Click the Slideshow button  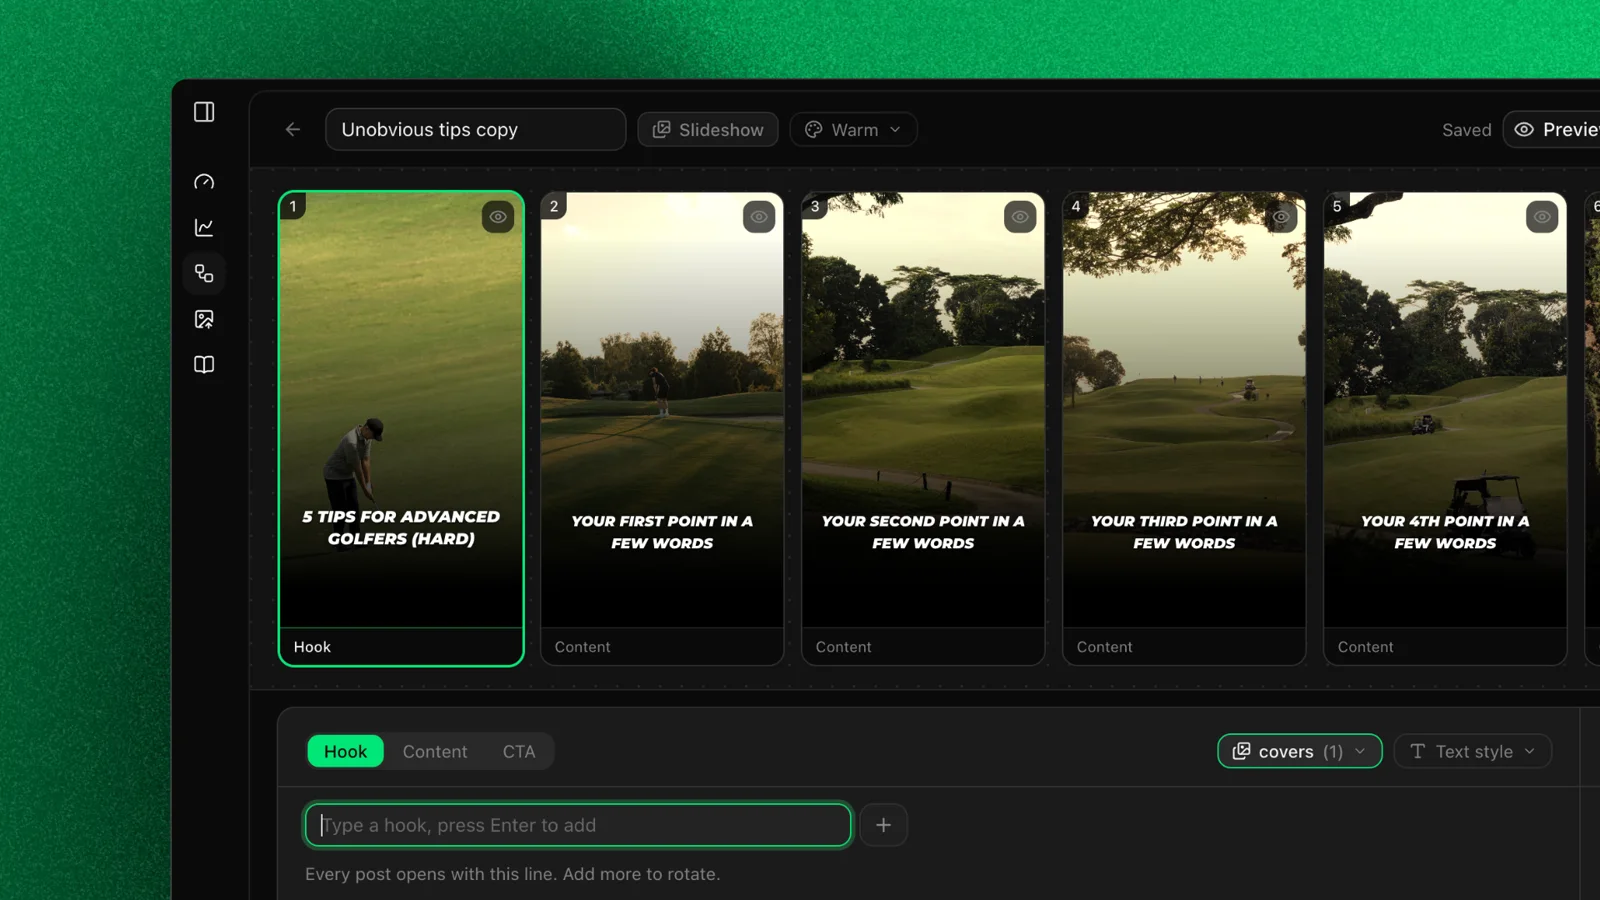click(708, 129)
